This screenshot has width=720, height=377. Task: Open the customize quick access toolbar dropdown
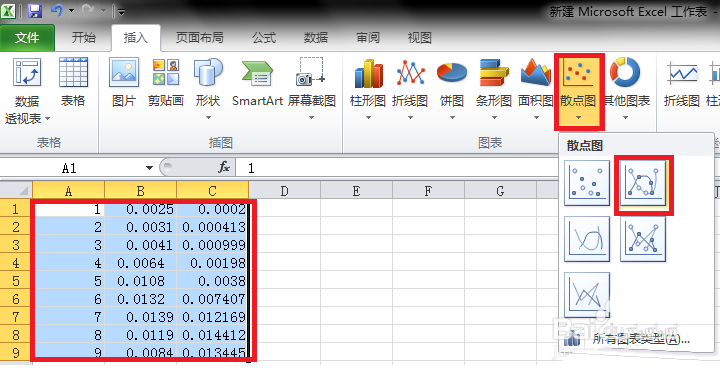coord(121,11)
